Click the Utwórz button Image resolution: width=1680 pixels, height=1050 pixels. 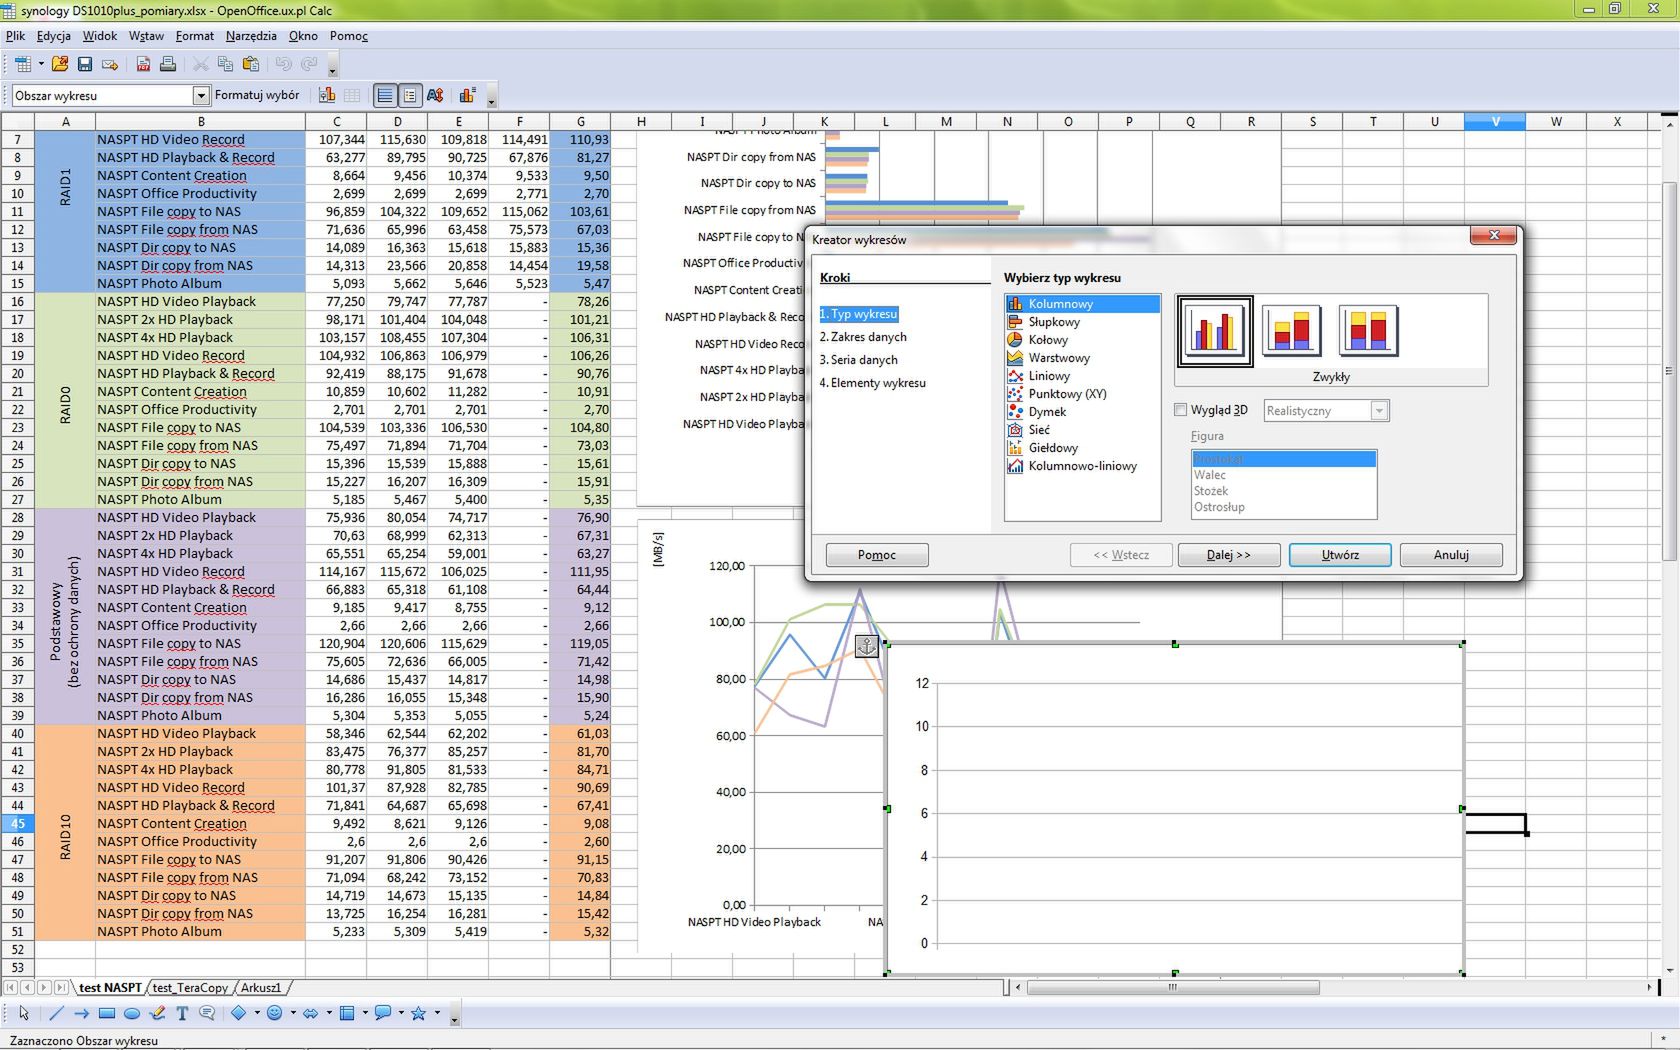(x=1340, y=555)
